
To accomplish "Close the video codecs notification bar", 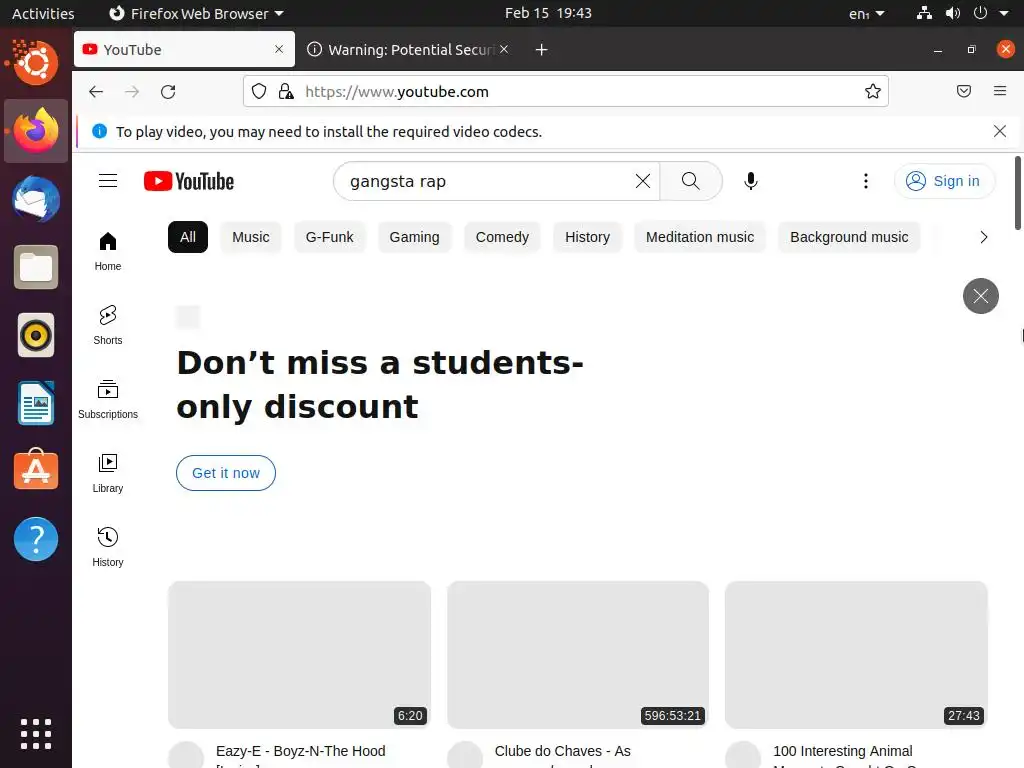I will coord(999,131).
